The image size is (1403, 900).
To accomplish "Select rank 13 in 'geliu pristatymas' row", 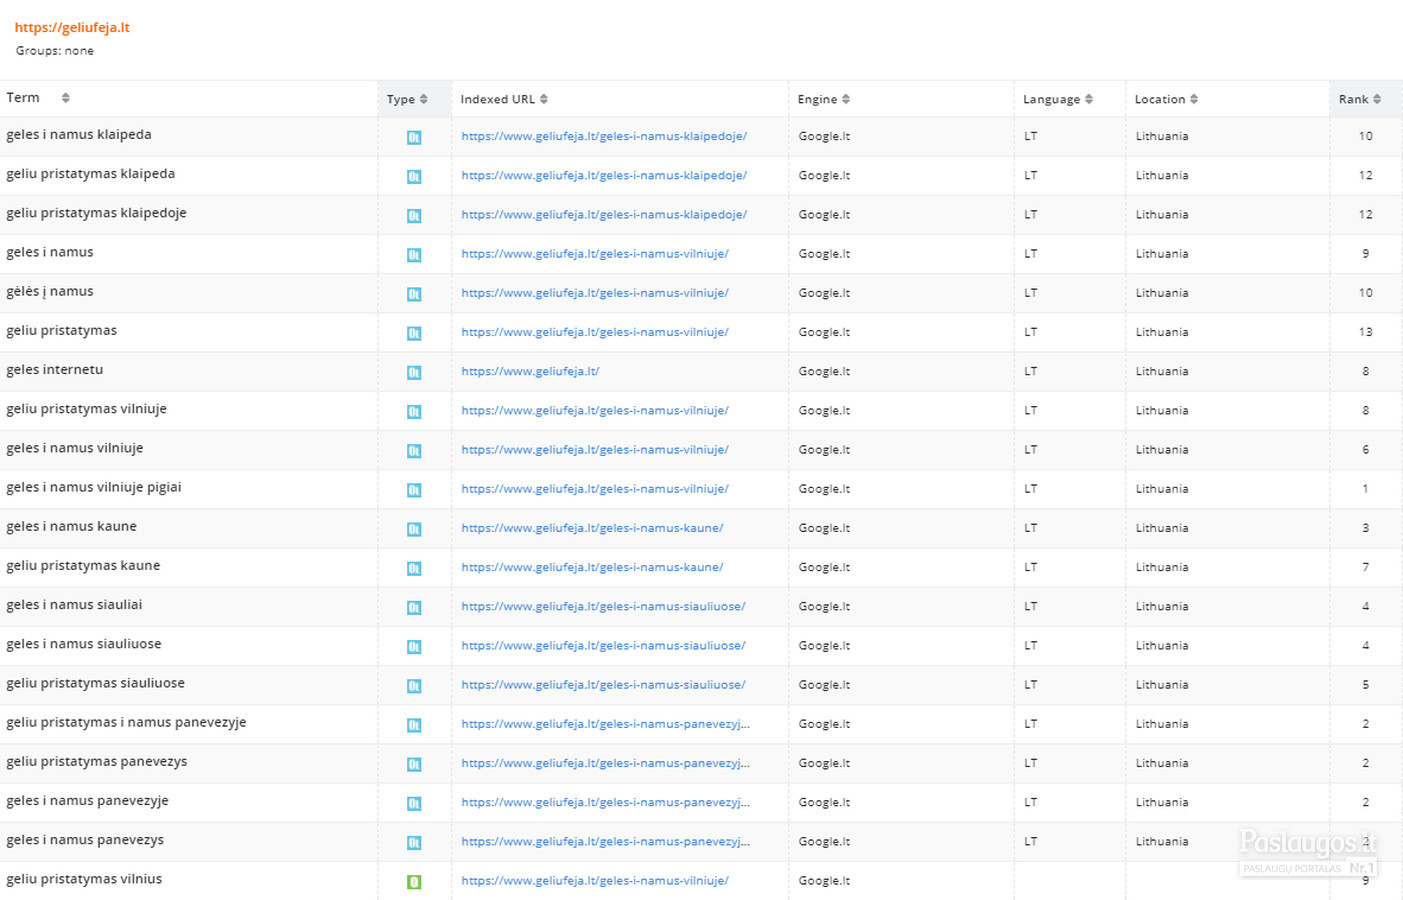I will pyautogui.click(x=1365, y=332).
